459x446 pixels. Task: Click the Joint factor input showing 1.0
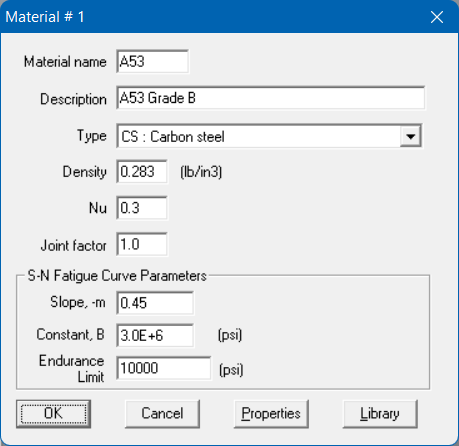tap(142, 245)
